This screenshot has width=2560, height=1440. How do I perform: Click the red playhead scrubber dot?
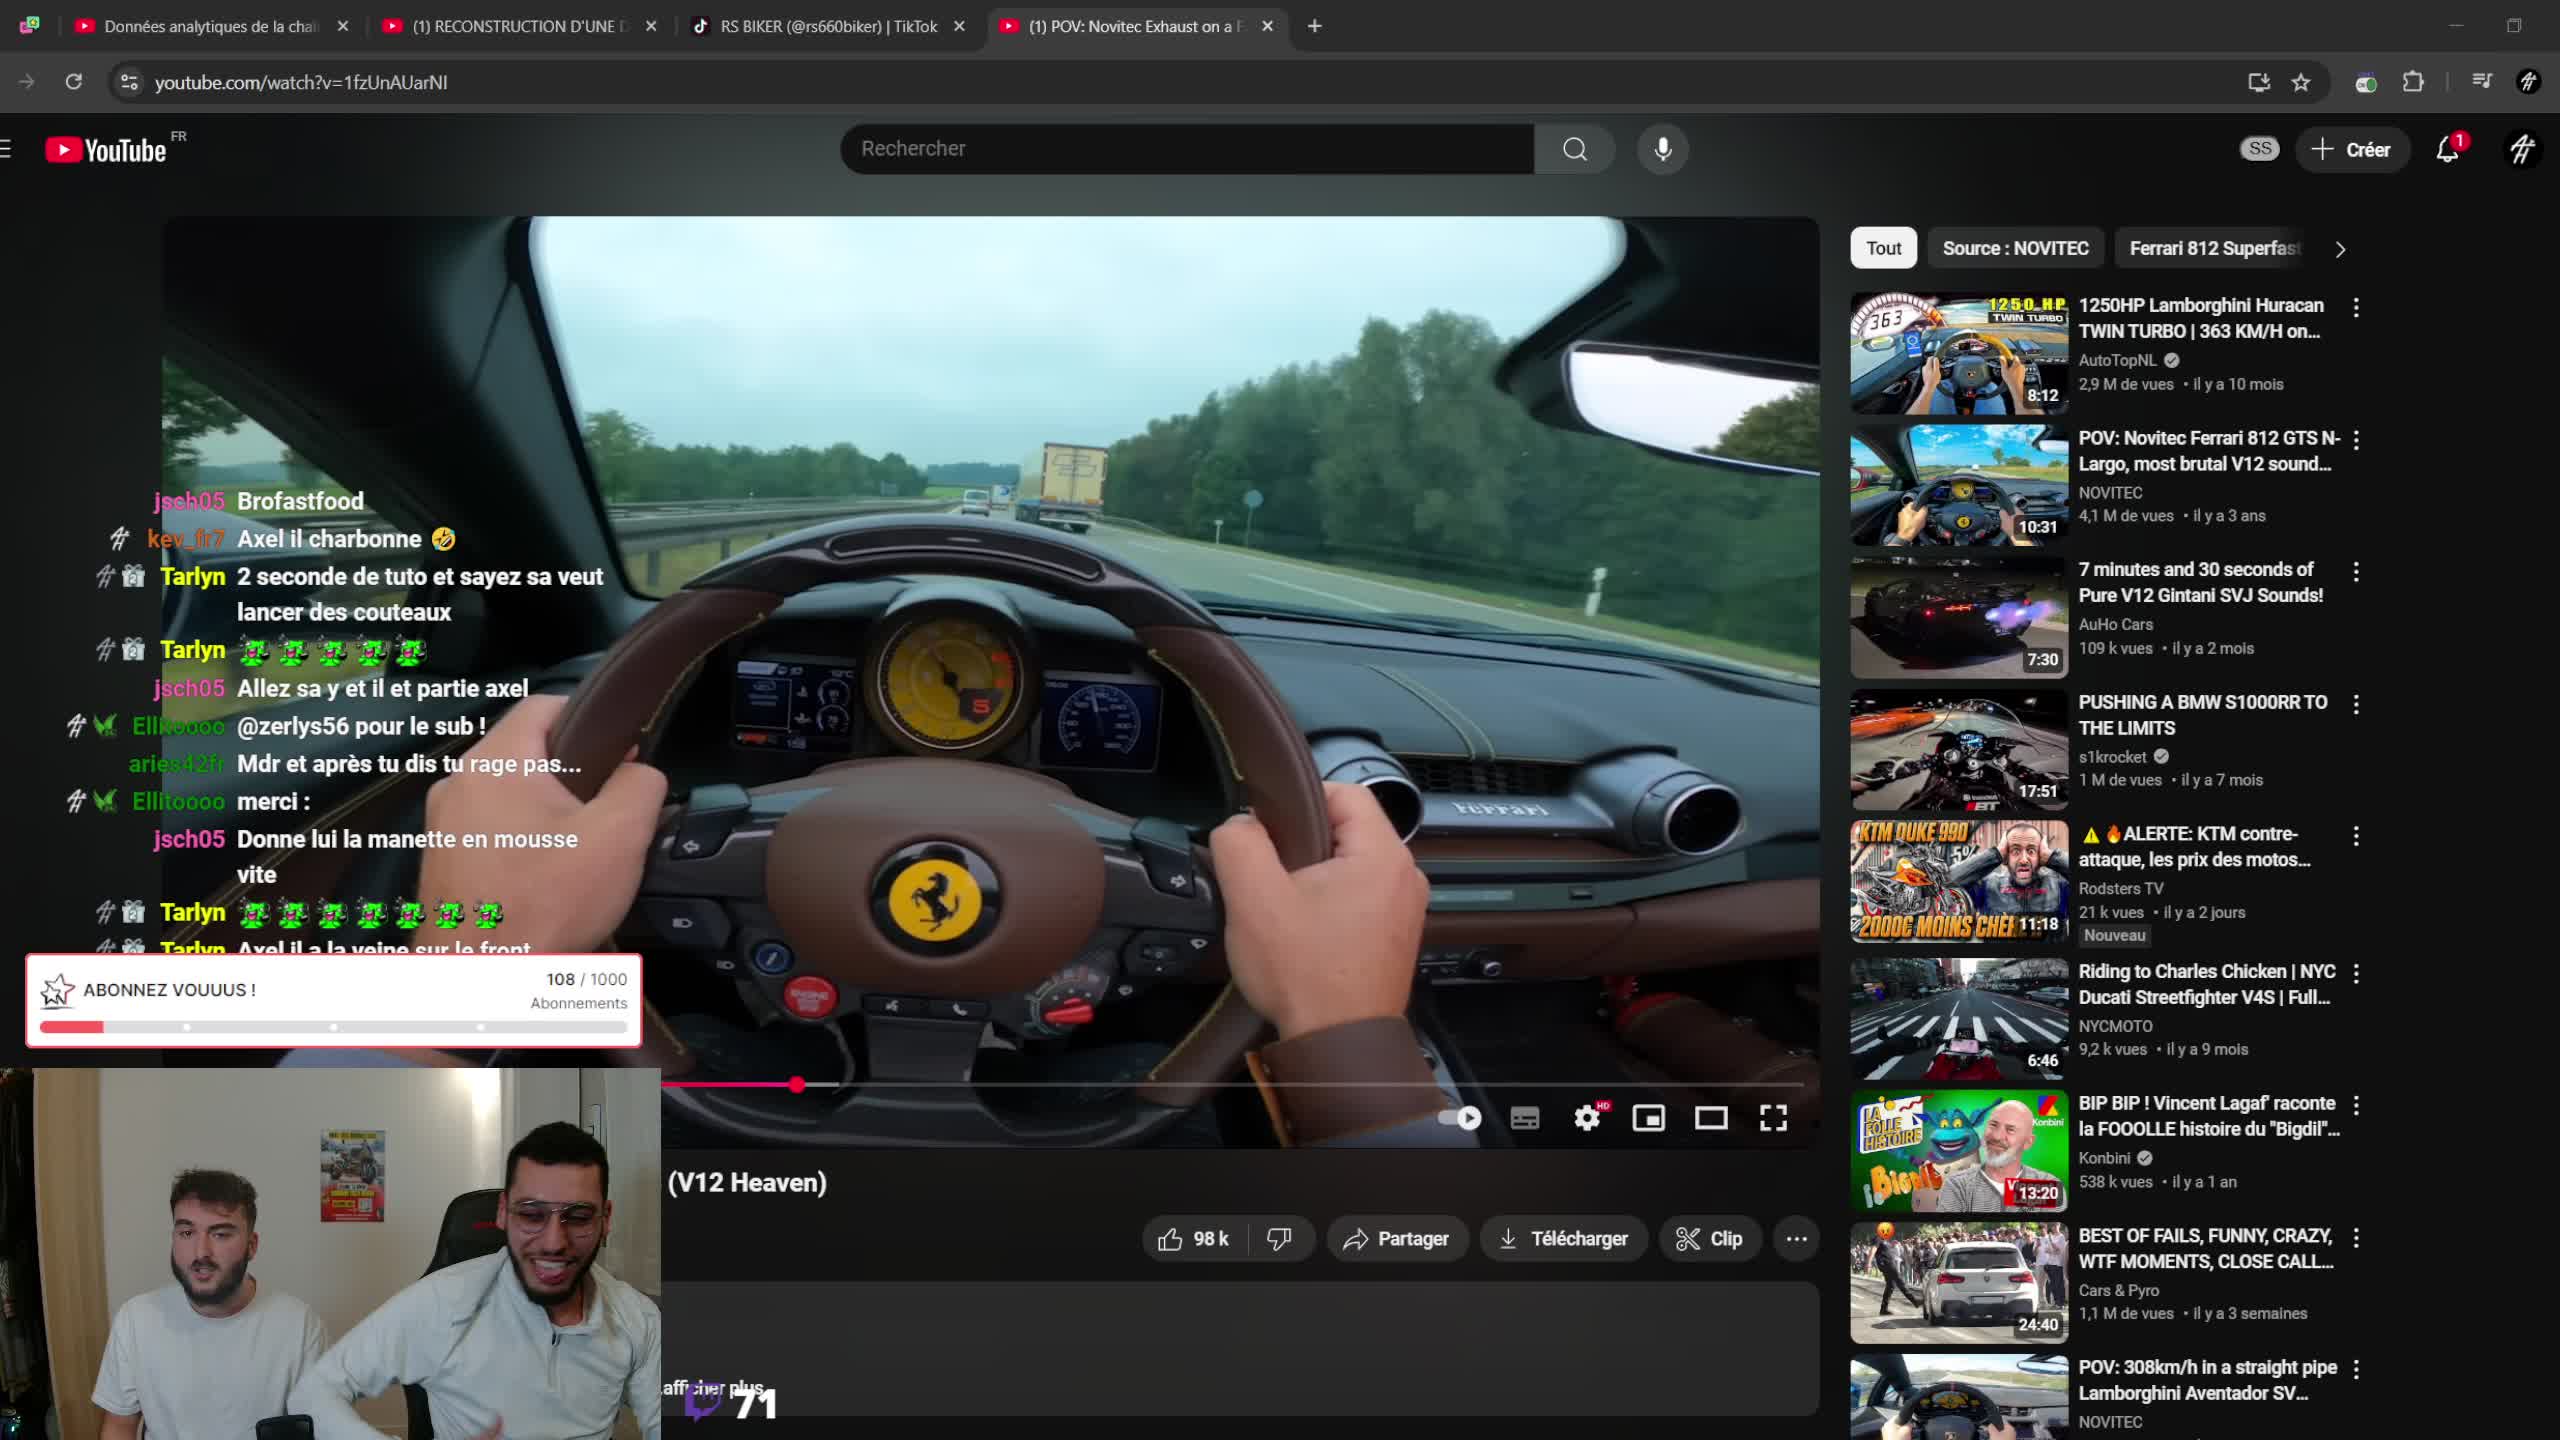click(796, 1084)
